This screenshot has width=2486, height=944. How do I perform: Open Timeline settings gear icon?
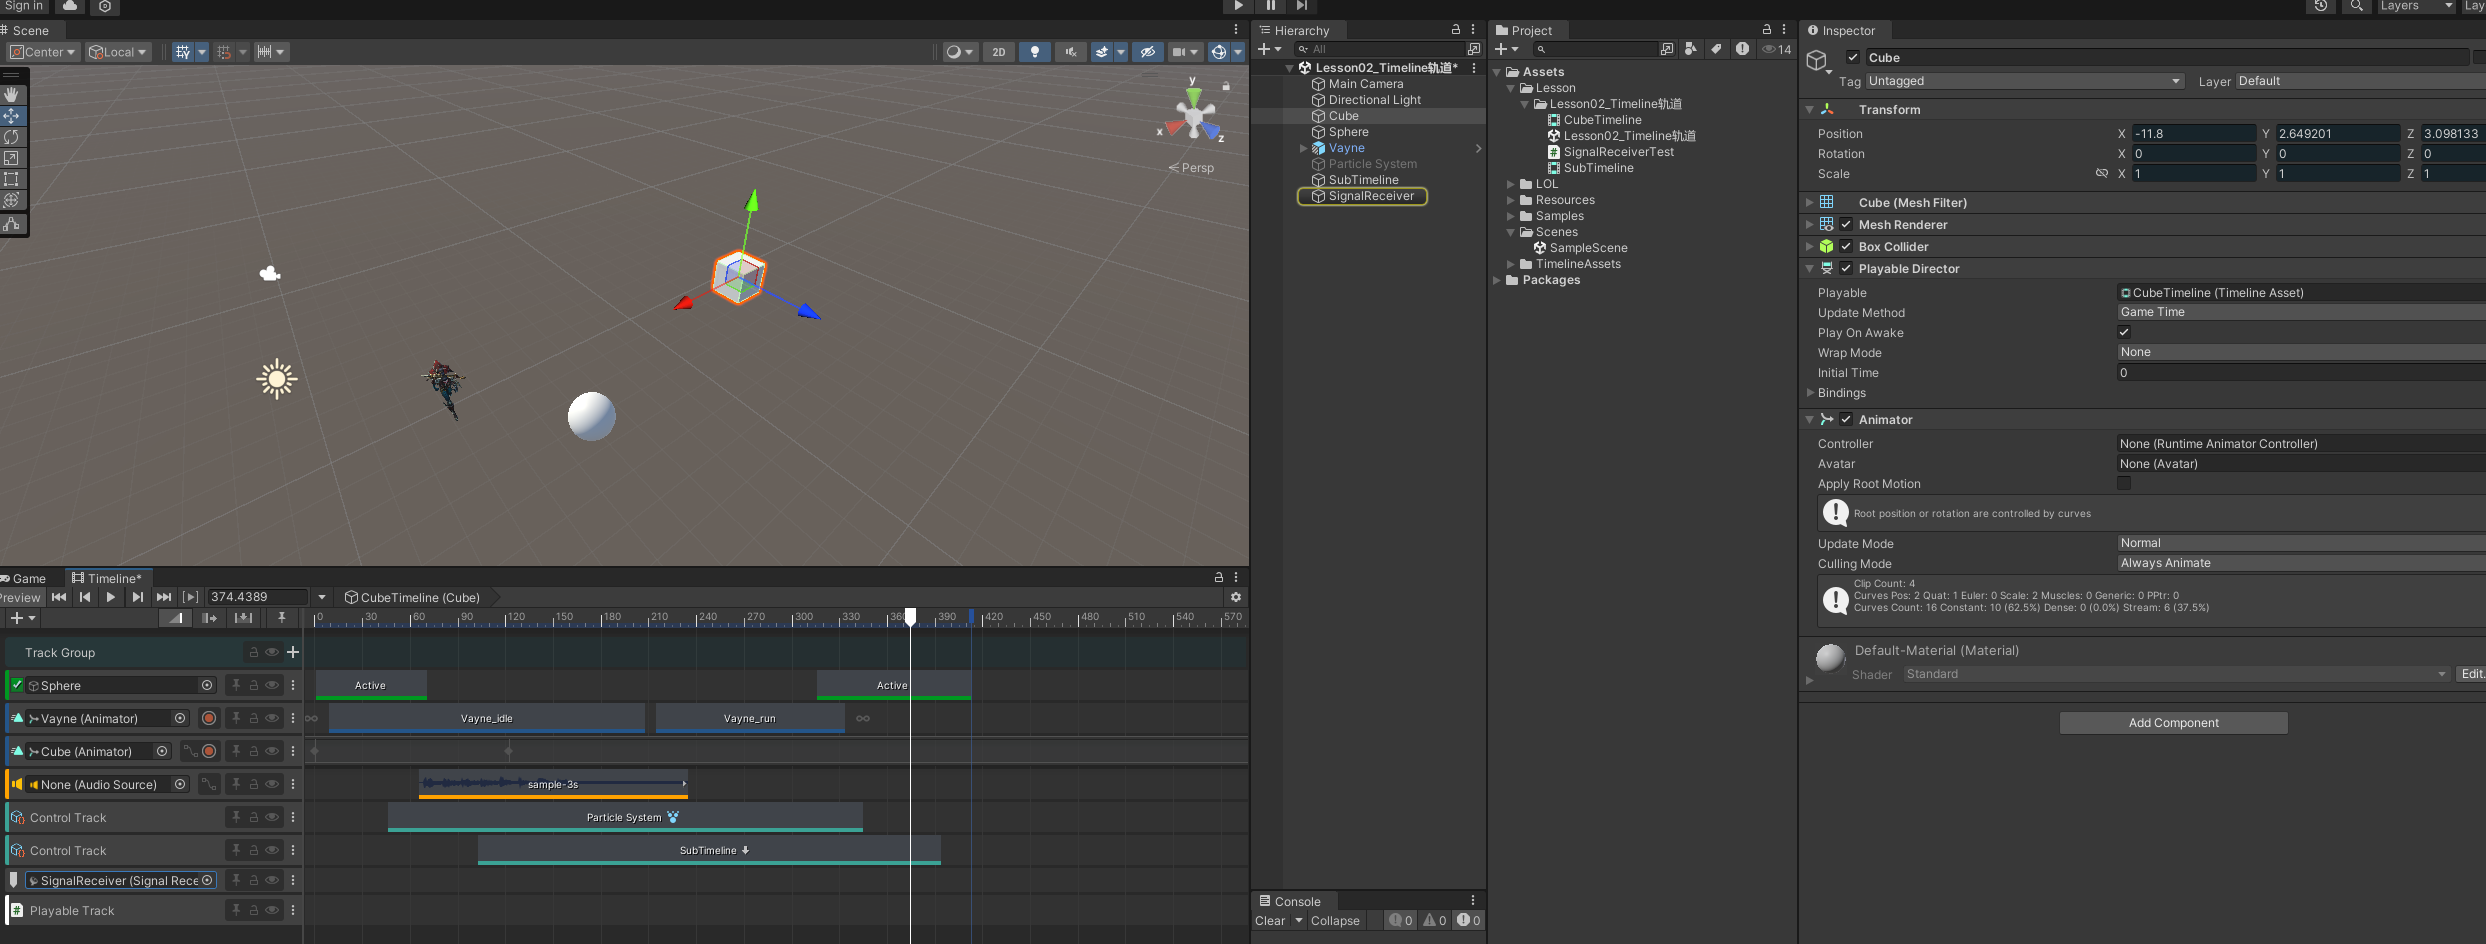[1236, 597]
